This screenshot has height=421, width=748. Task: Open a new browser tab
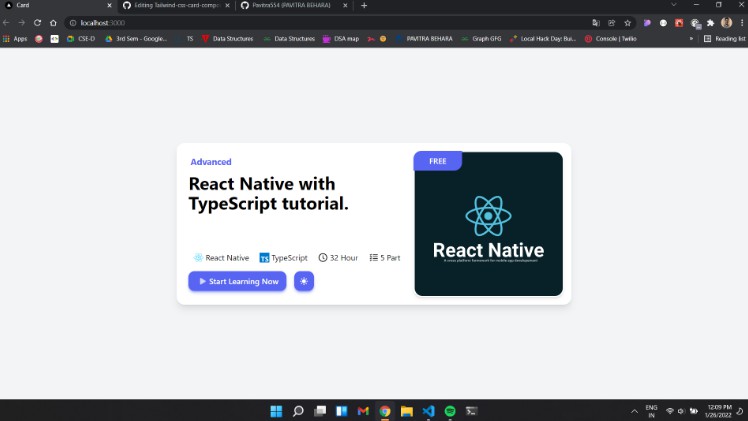point(364,5)
